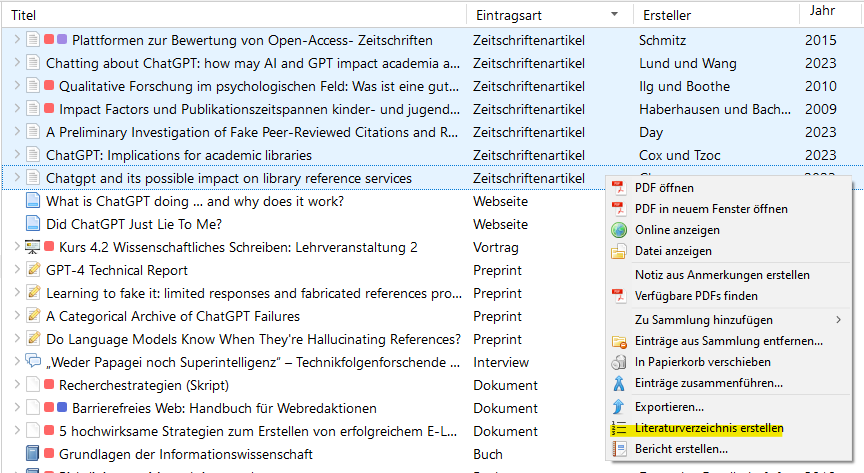864x473 pixels.
Task: Click the 'Buch' item type cell
Action: pos(488,454)
